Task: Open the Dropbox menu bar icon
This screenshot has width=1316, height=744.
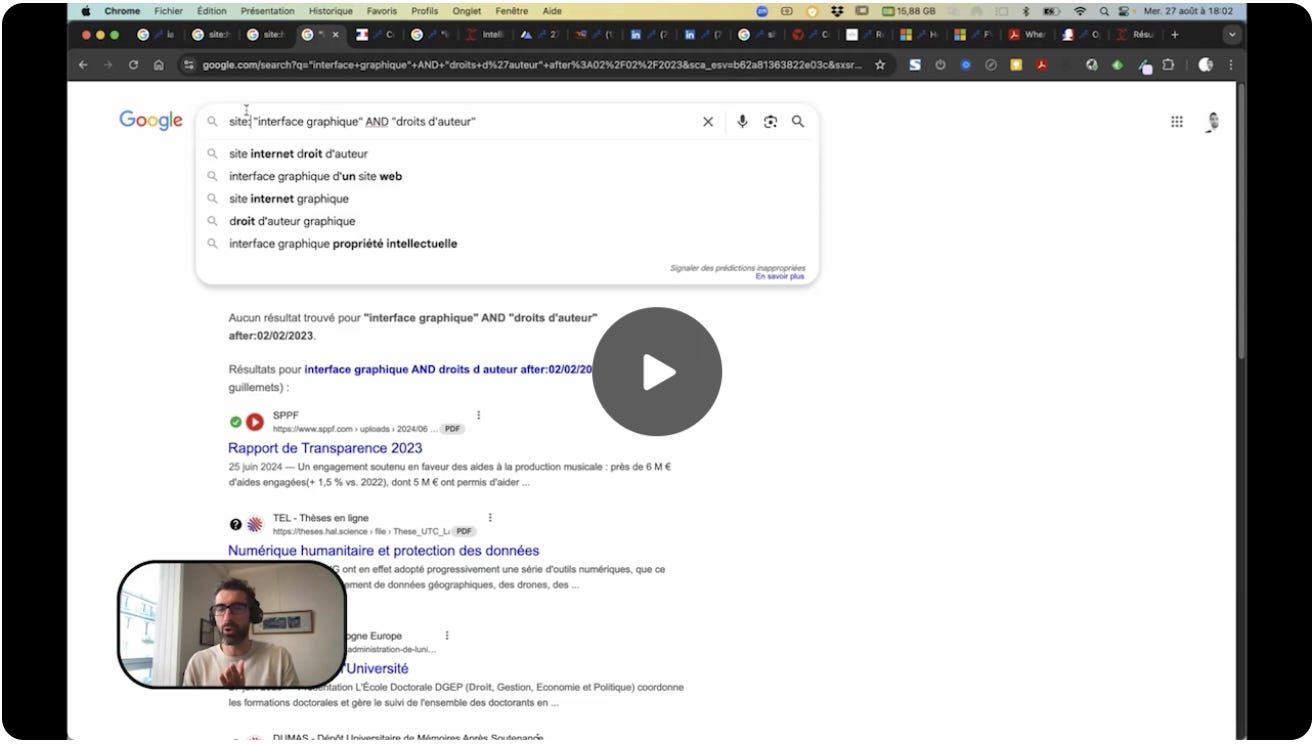Action: (x=837, y=11)
